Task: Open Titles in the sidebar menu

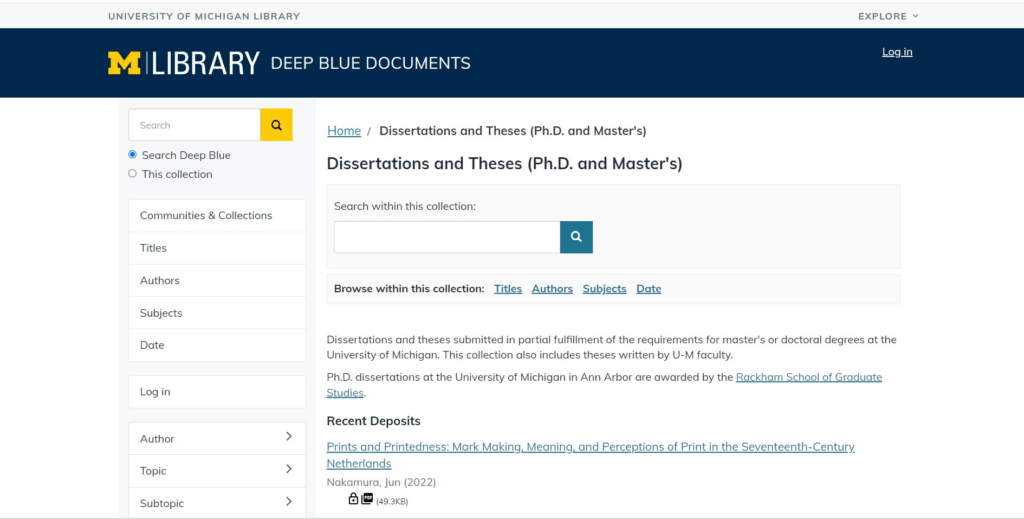Action: (x=217, y=248)
